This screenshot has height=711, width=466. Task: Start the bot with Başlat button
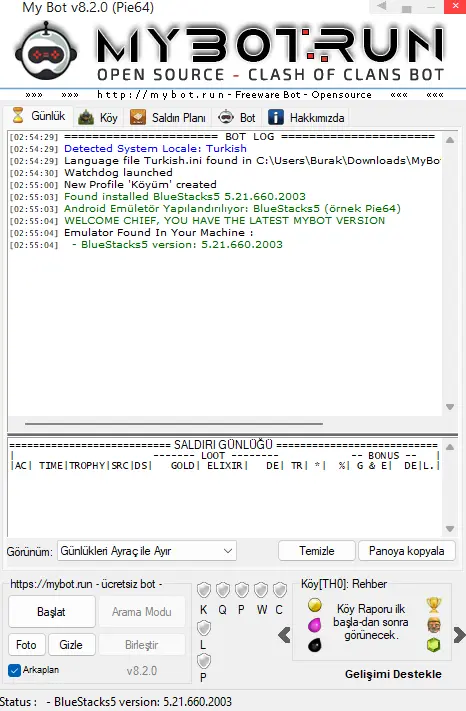tap(52, 612)
